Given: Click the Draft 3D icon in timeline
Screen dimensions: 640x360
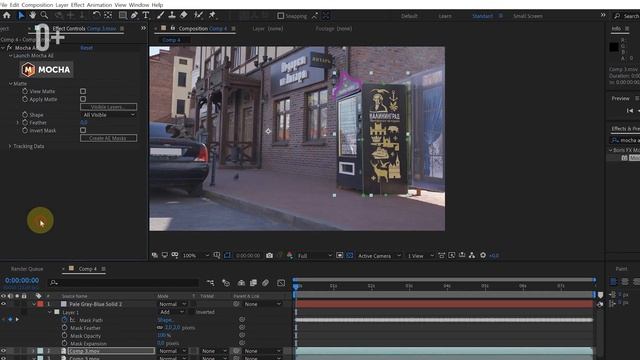Looking at the screenshot, I should click(x=226, y=282).
